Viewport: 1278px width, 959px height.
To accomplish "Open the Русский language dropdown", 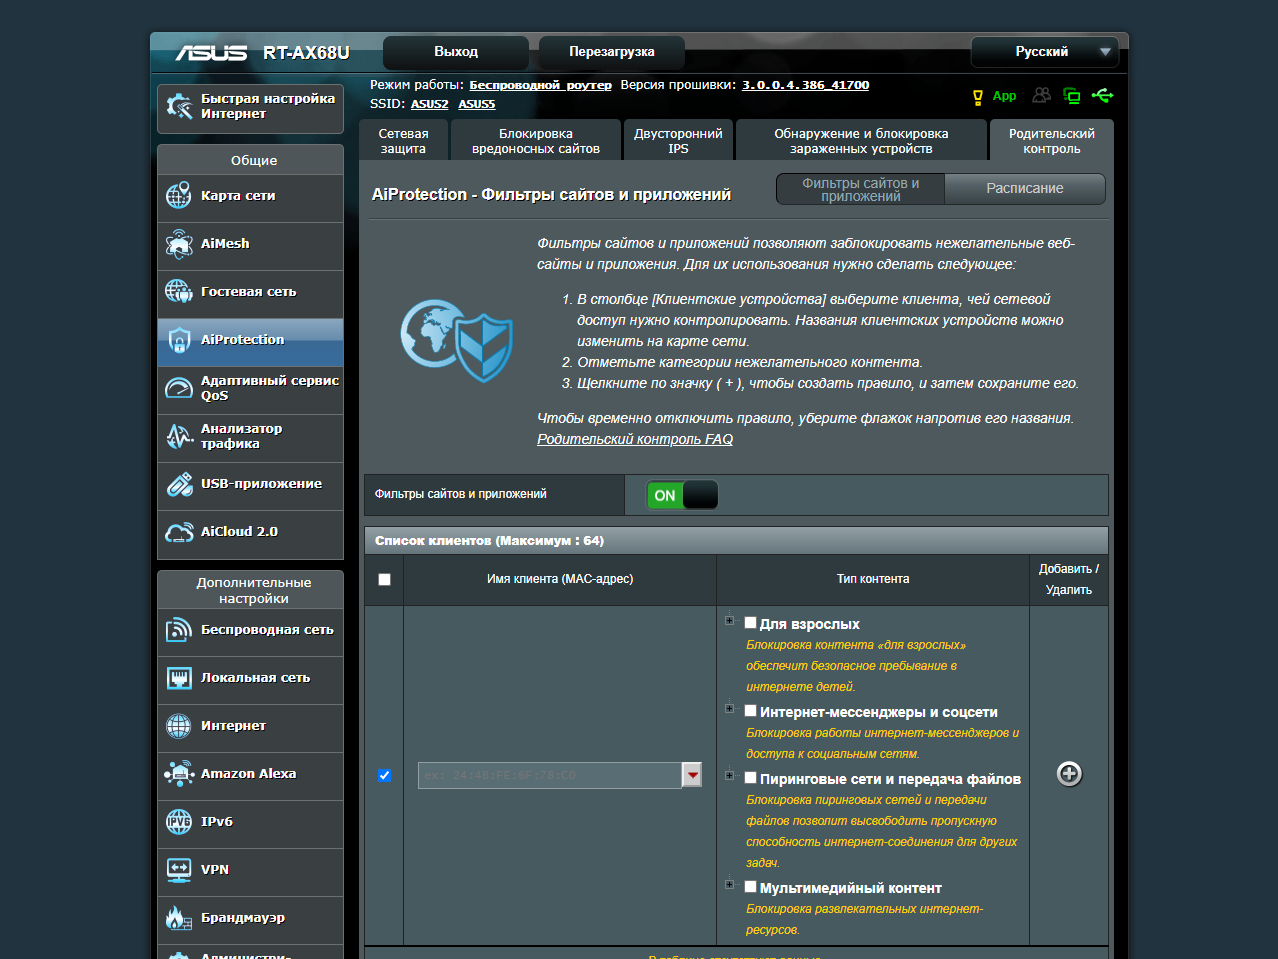I will [x=1044, y=52].
